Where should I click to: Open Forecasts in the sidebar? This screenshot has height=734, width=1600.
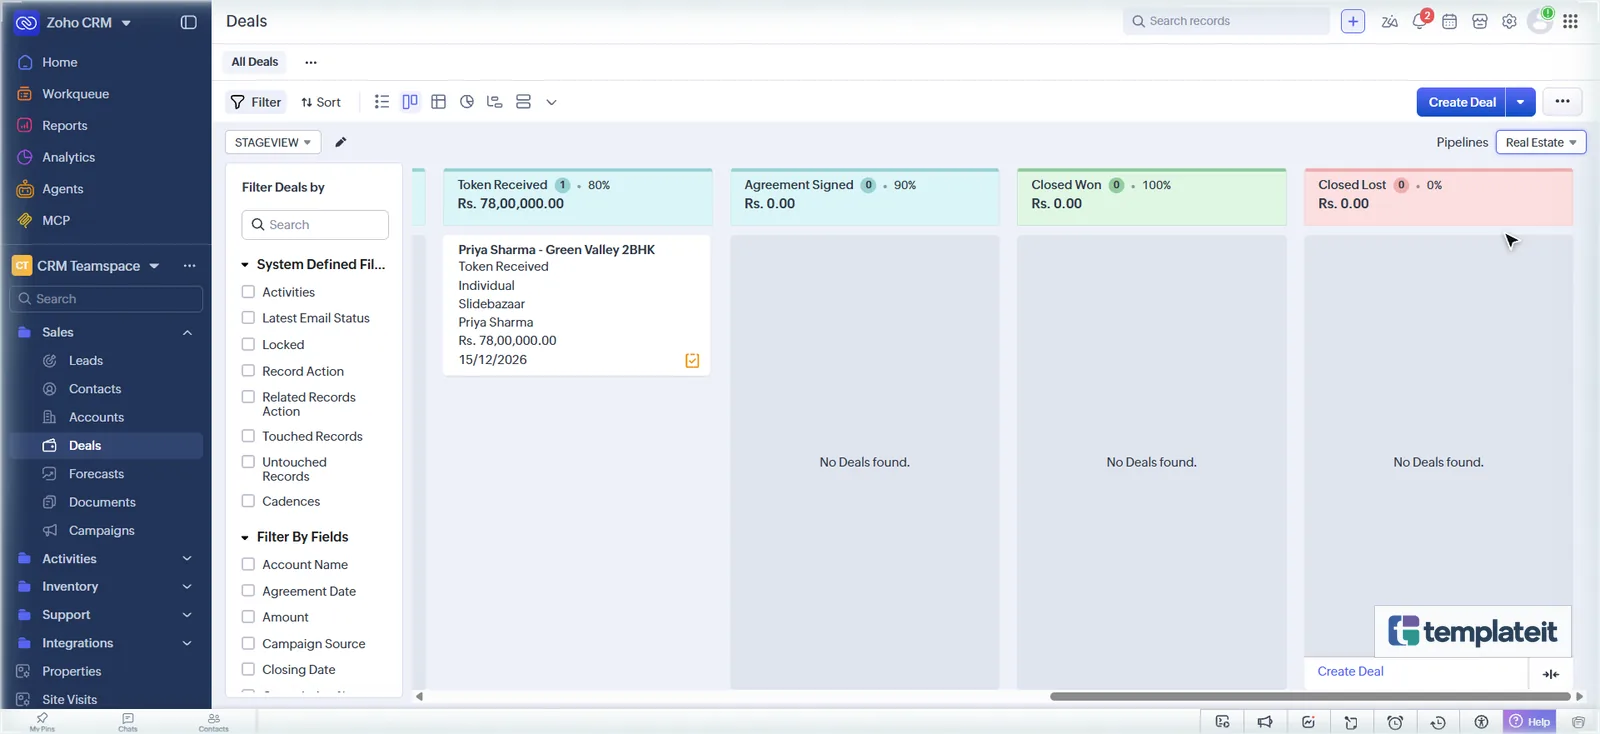97,474
